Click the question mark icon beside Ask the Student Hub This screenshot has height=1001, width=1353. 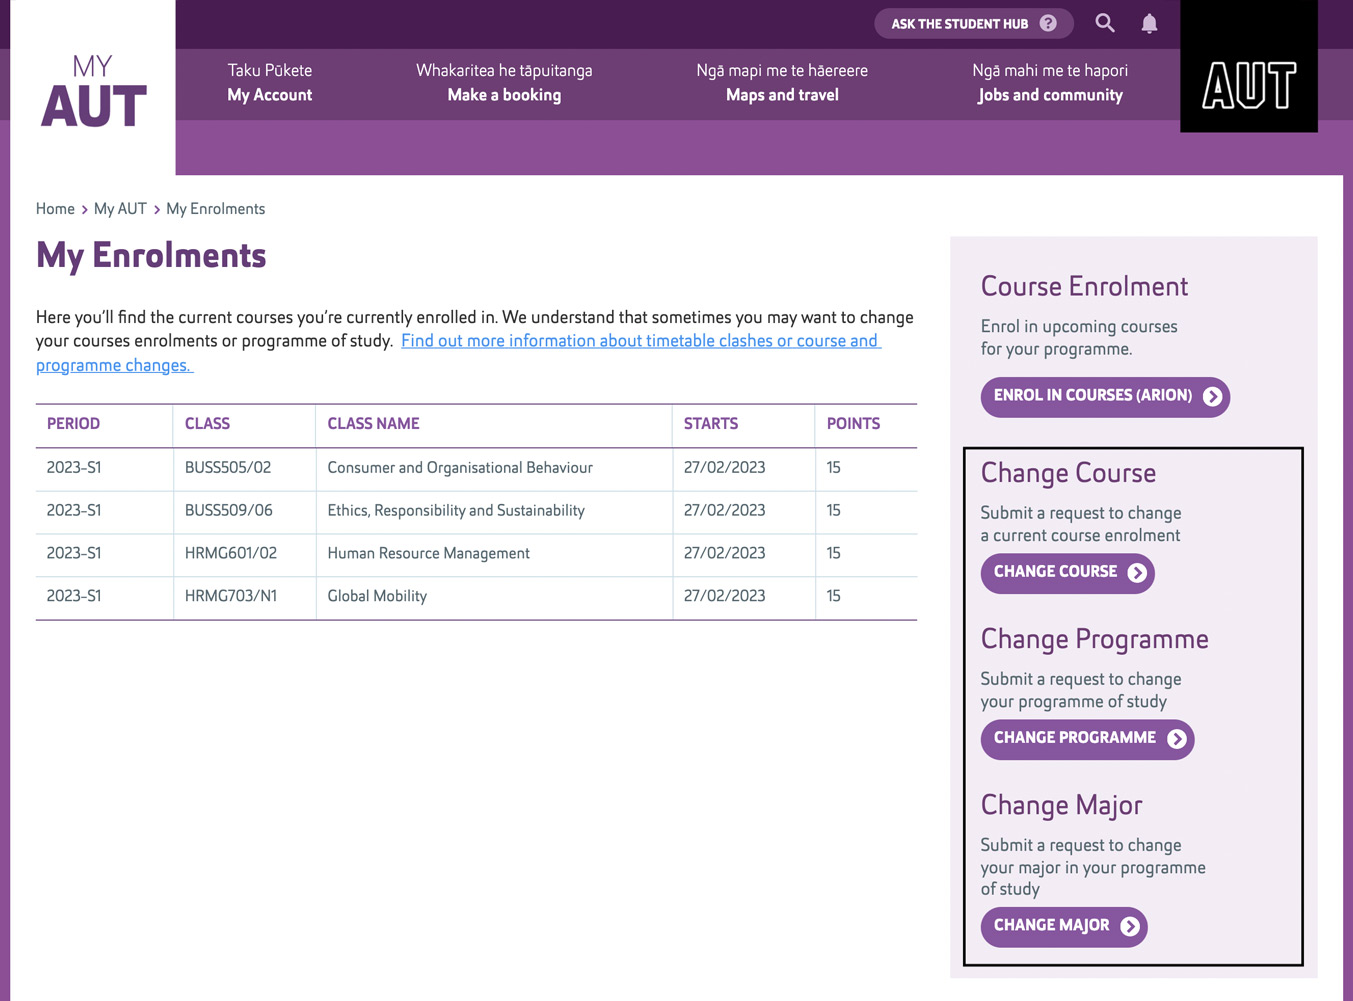pos(1046,23)
